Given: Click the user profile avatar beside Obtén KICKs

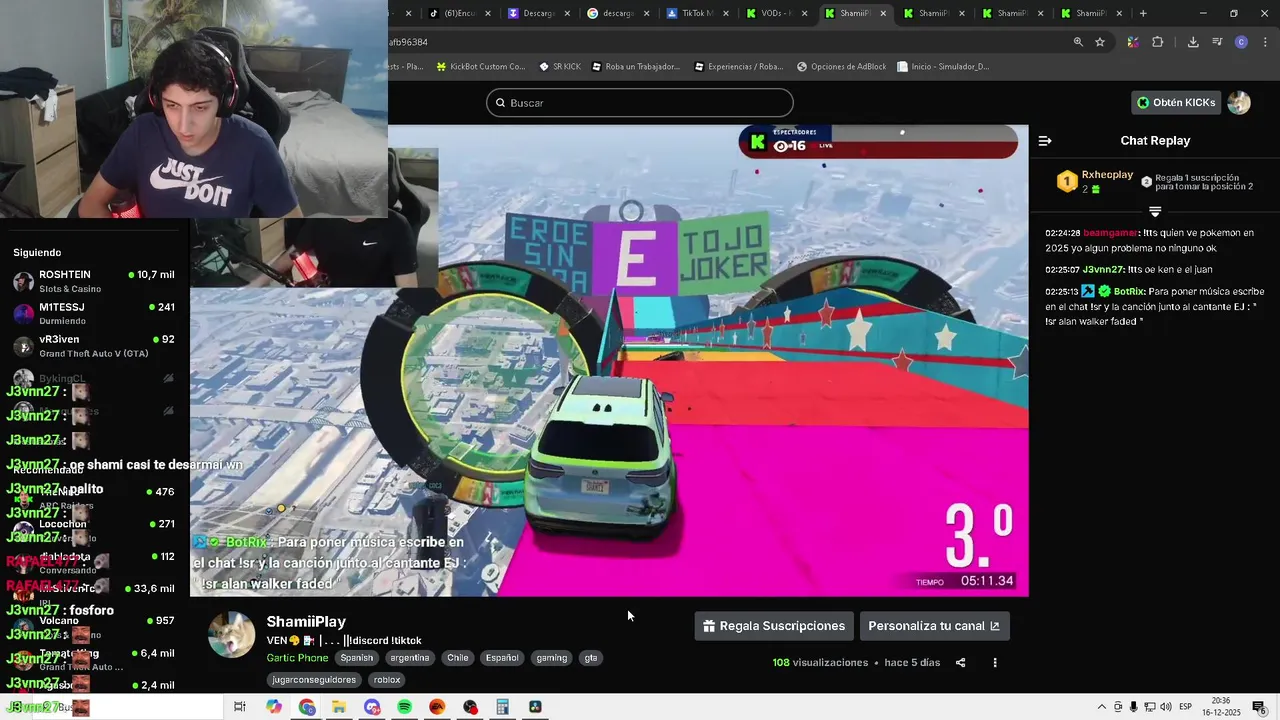Looking at the screenshot, I should pos(1239,102).
